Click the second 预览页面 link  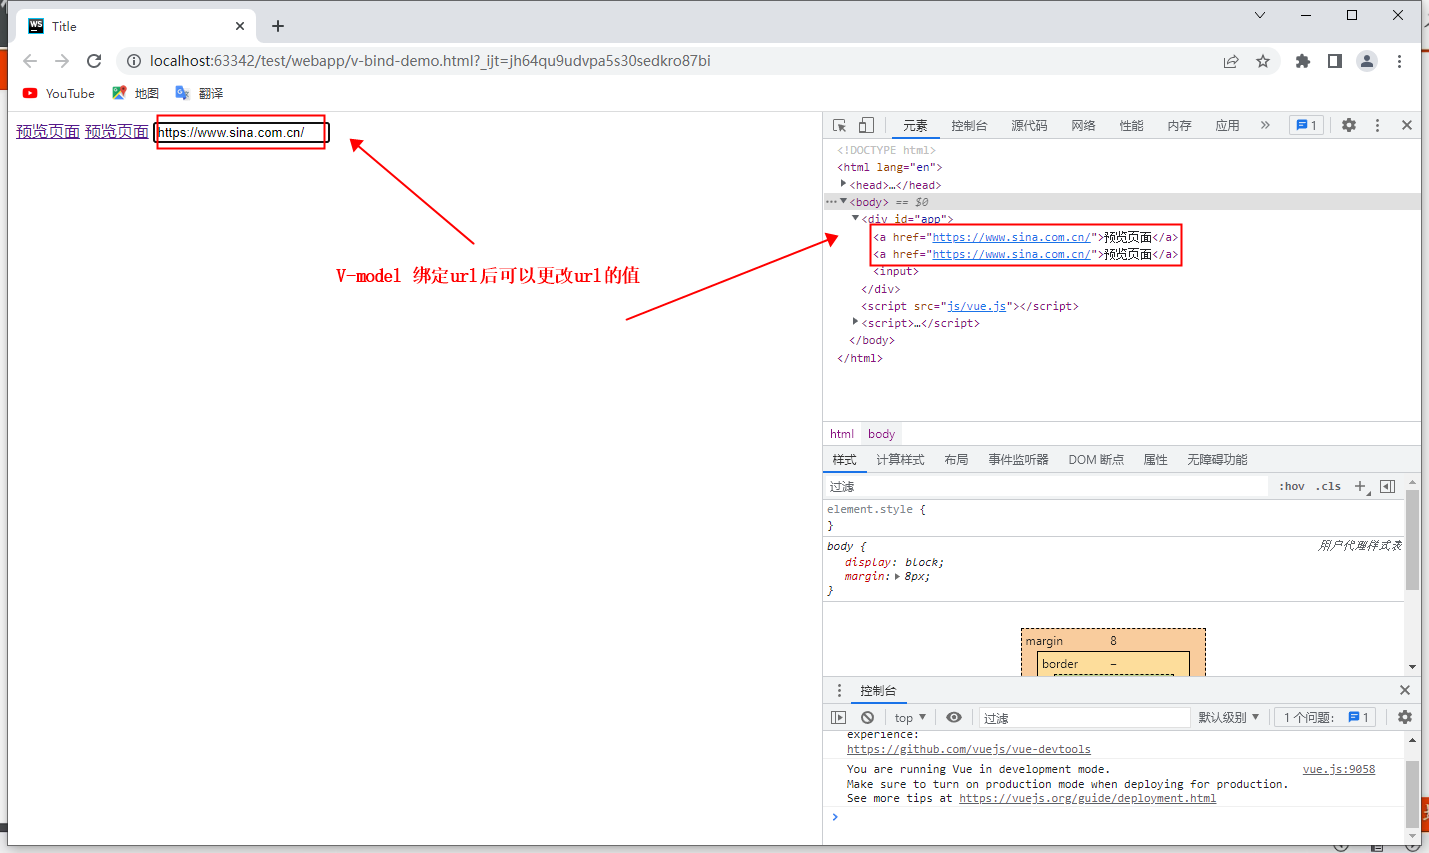pos(117,132)
